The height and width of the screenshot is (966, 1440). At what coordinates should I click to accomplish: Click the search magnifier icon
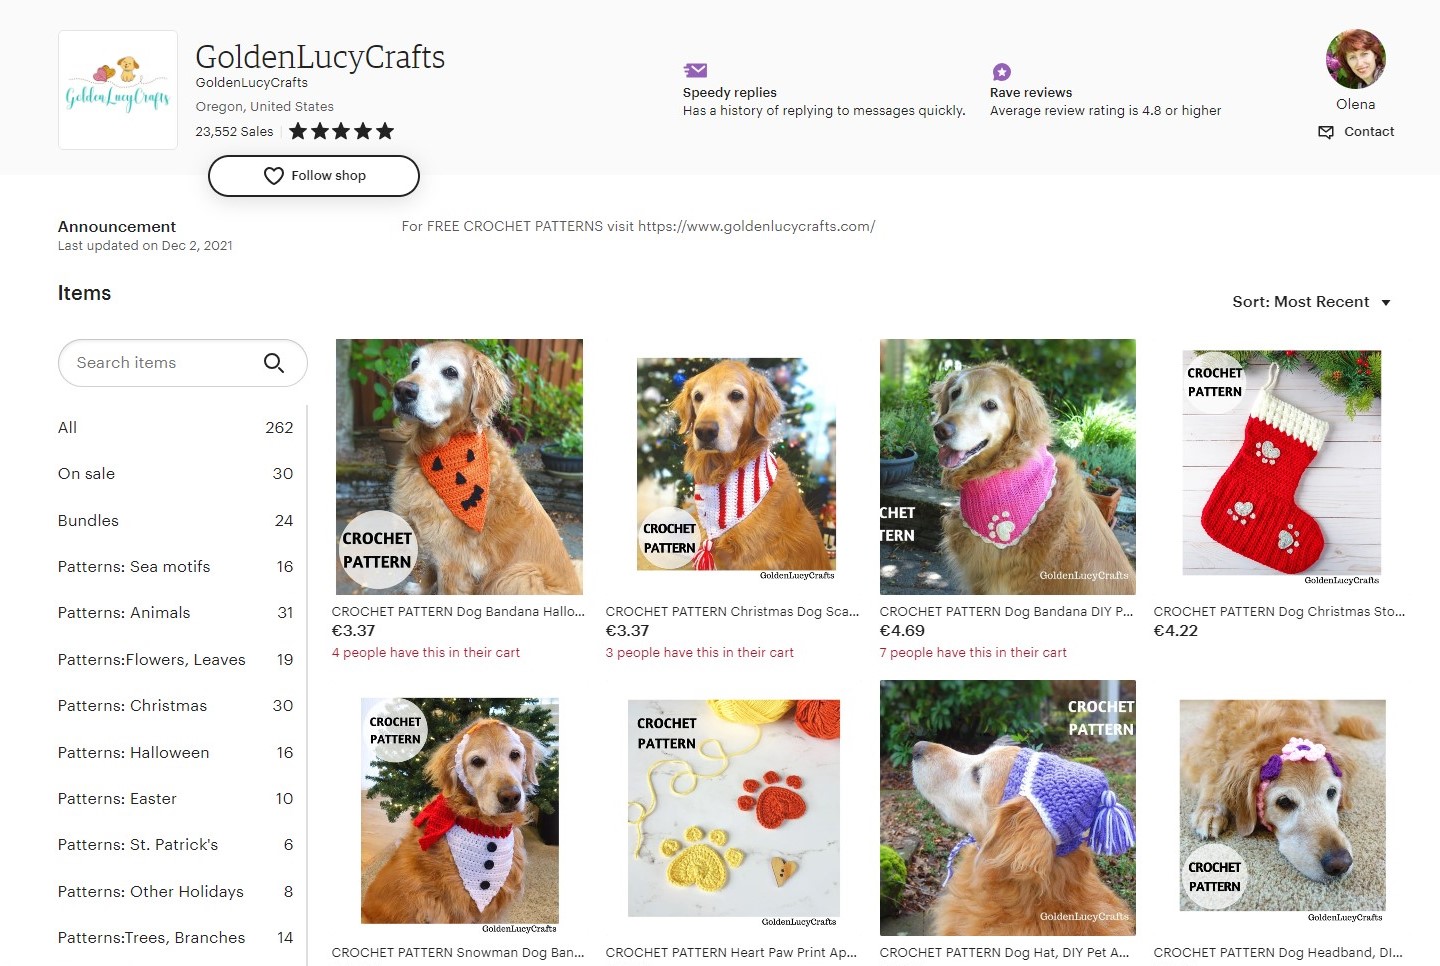point(275,363)
